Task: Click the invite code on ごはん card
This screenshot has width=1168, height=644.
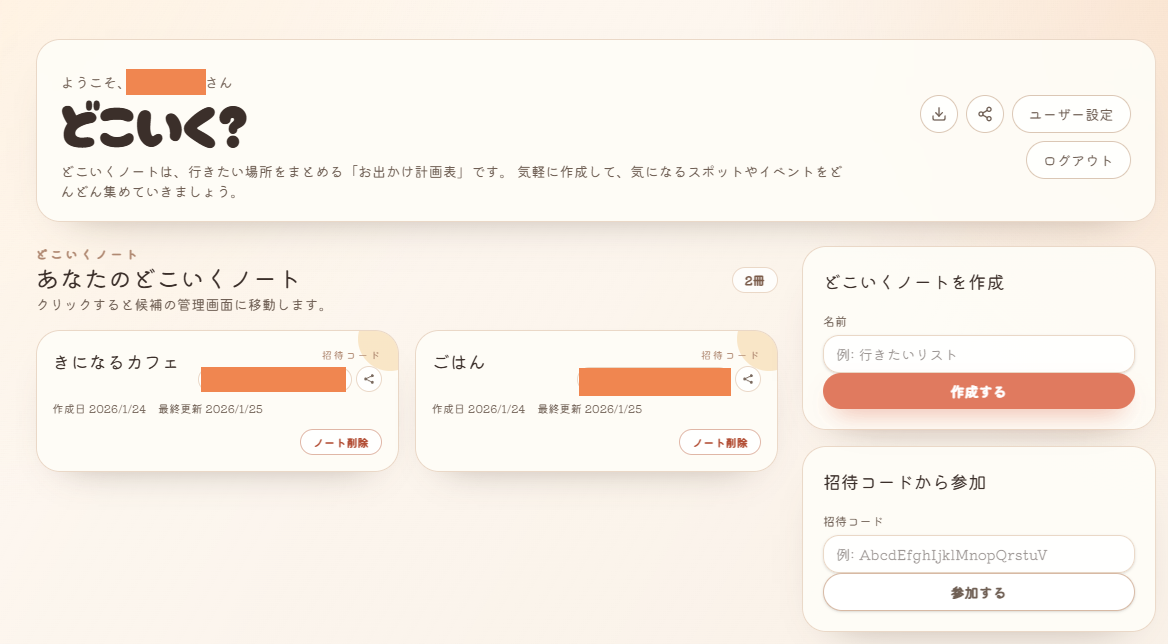Action: click(x=654, y=381)
